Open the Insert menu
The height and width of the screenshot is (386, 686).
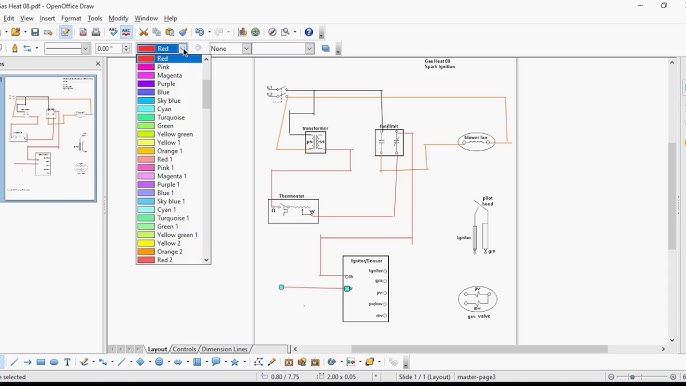click(x=47, y=18)
